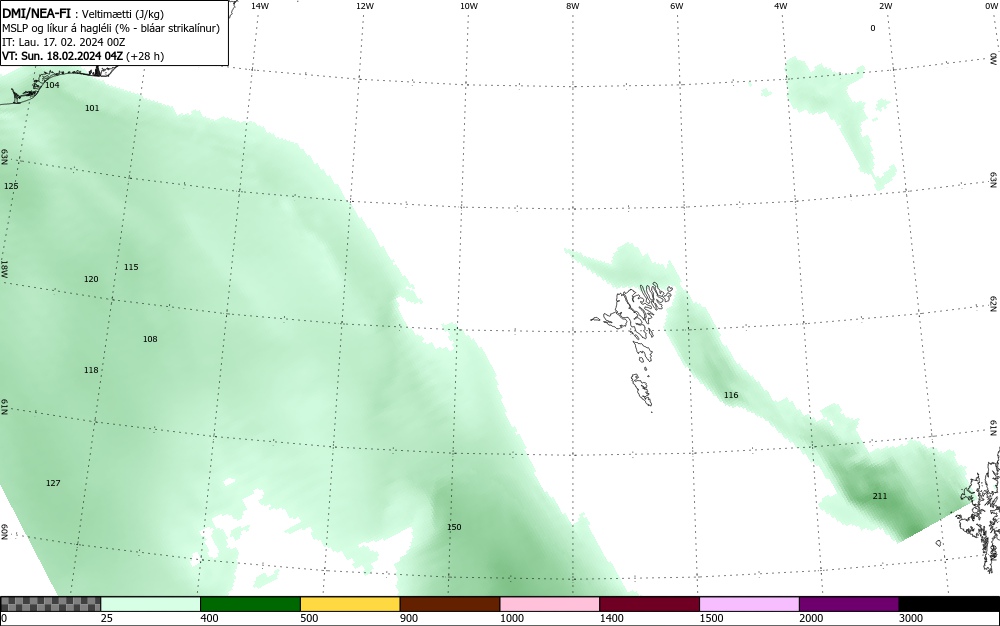Select the yellow 500–900 legend swatch
This screenshot has width=1000, height=626.
pos(350,604)
